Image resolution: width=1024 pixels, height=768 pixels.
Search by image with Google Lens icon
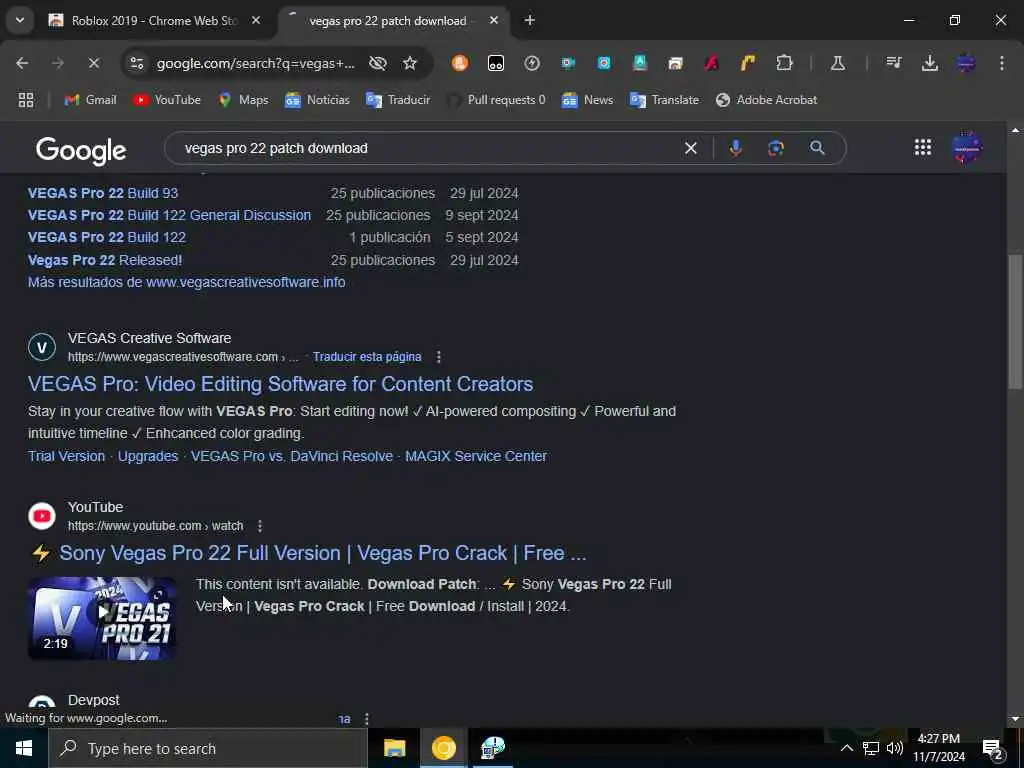776,148
